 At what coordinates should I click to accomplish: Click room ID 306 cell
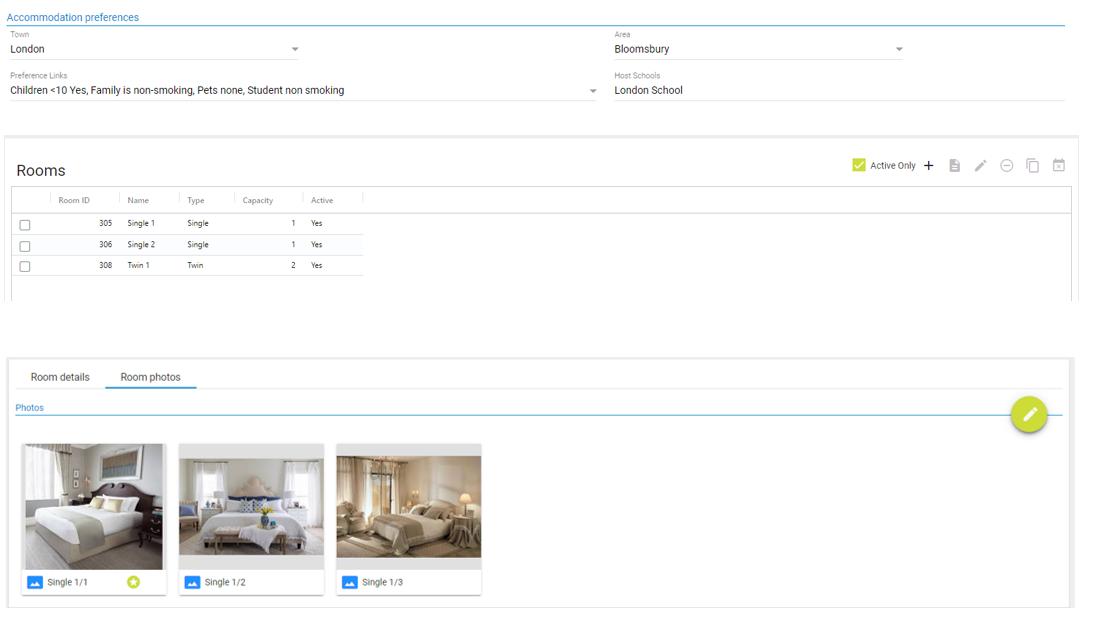[105, 244]
